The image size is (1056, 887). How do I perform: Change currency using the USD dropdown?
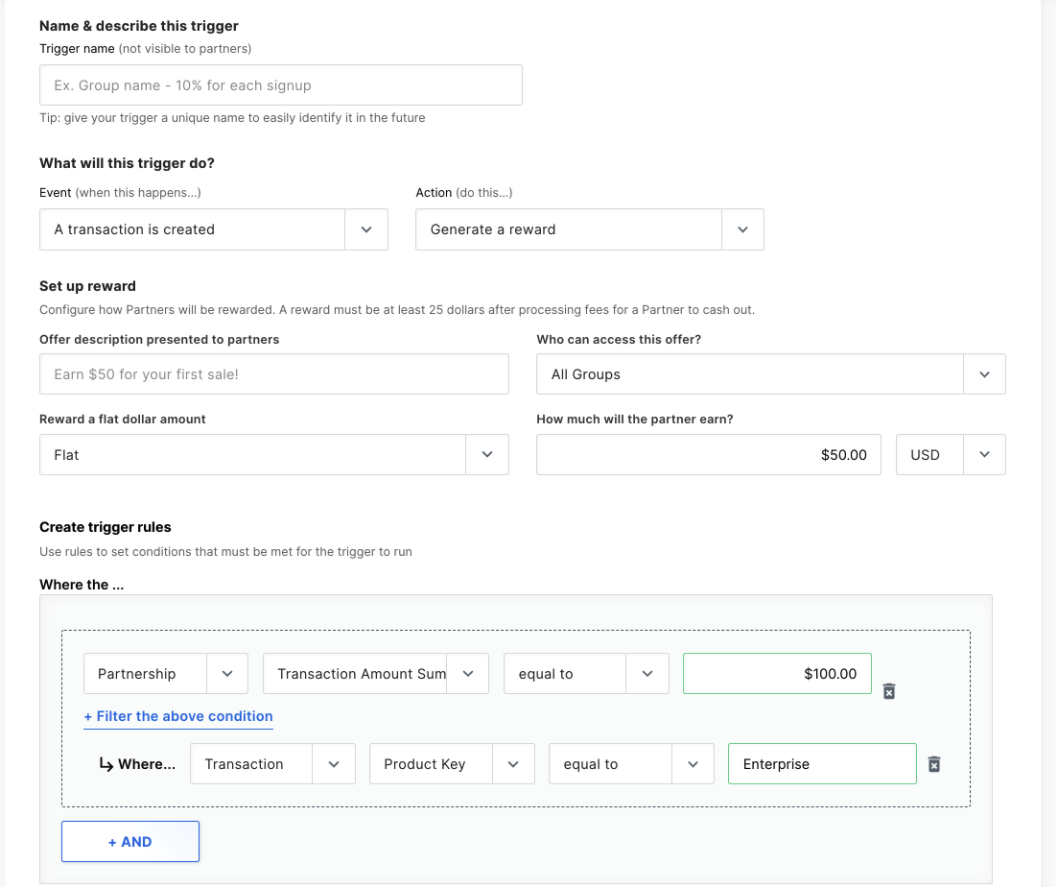[984, 454]
